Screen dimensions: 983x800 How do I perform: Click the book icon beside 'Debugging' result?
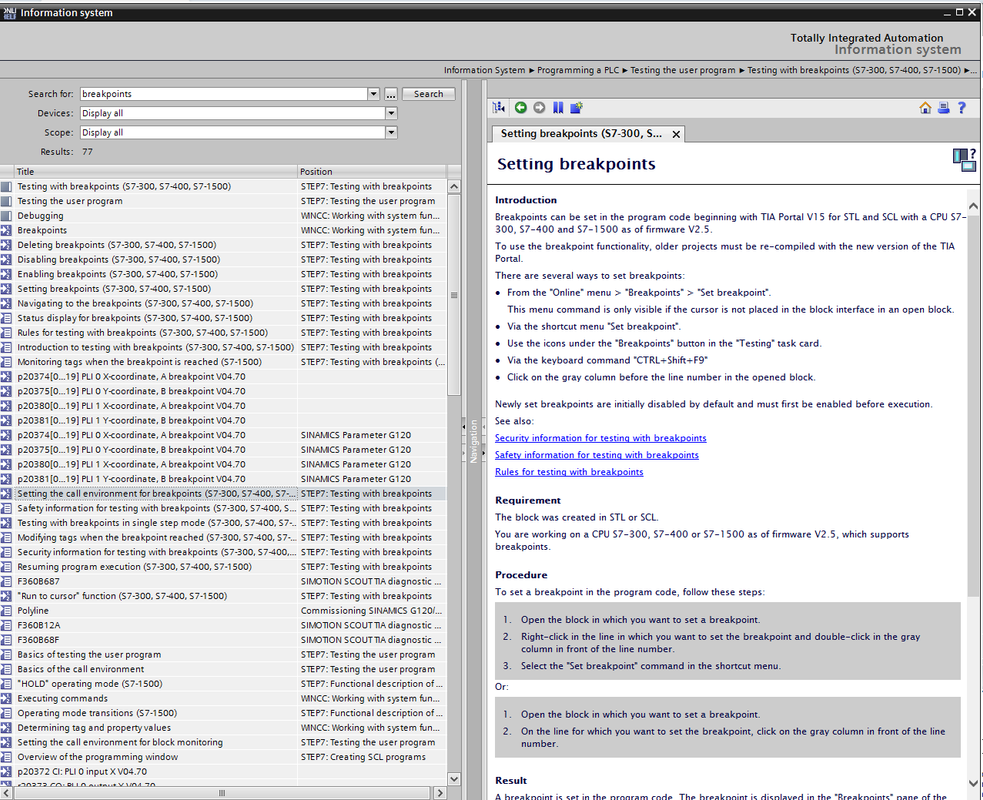click(x=6, y=216)
